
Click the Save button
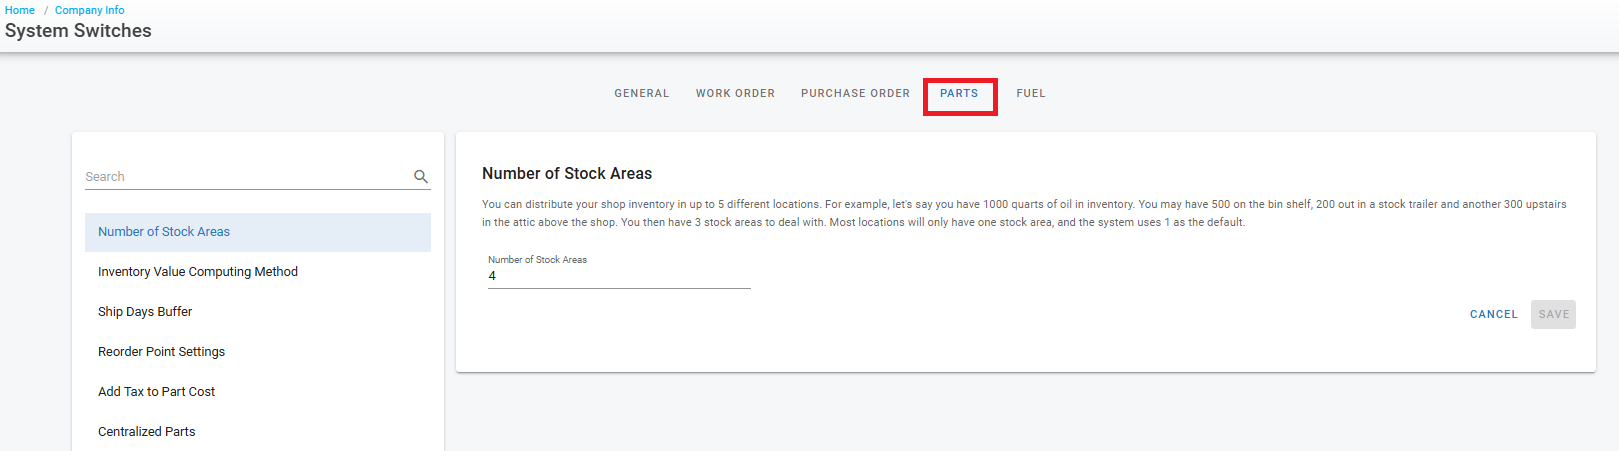(x=1553, y=314)
